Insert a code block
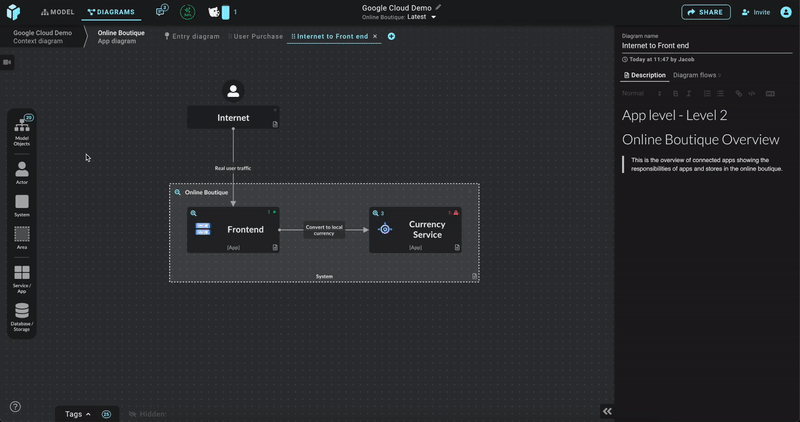The width and height of the screenshot is (800, 422). [x=752, y=93]
